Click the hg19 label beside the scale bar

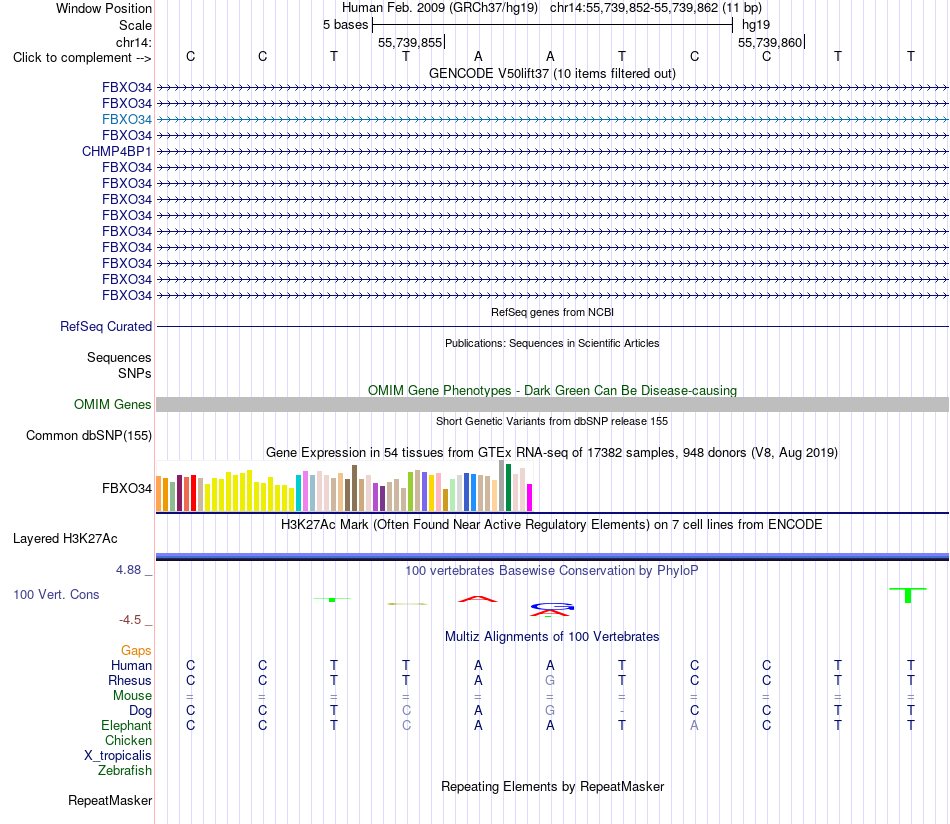756,25
